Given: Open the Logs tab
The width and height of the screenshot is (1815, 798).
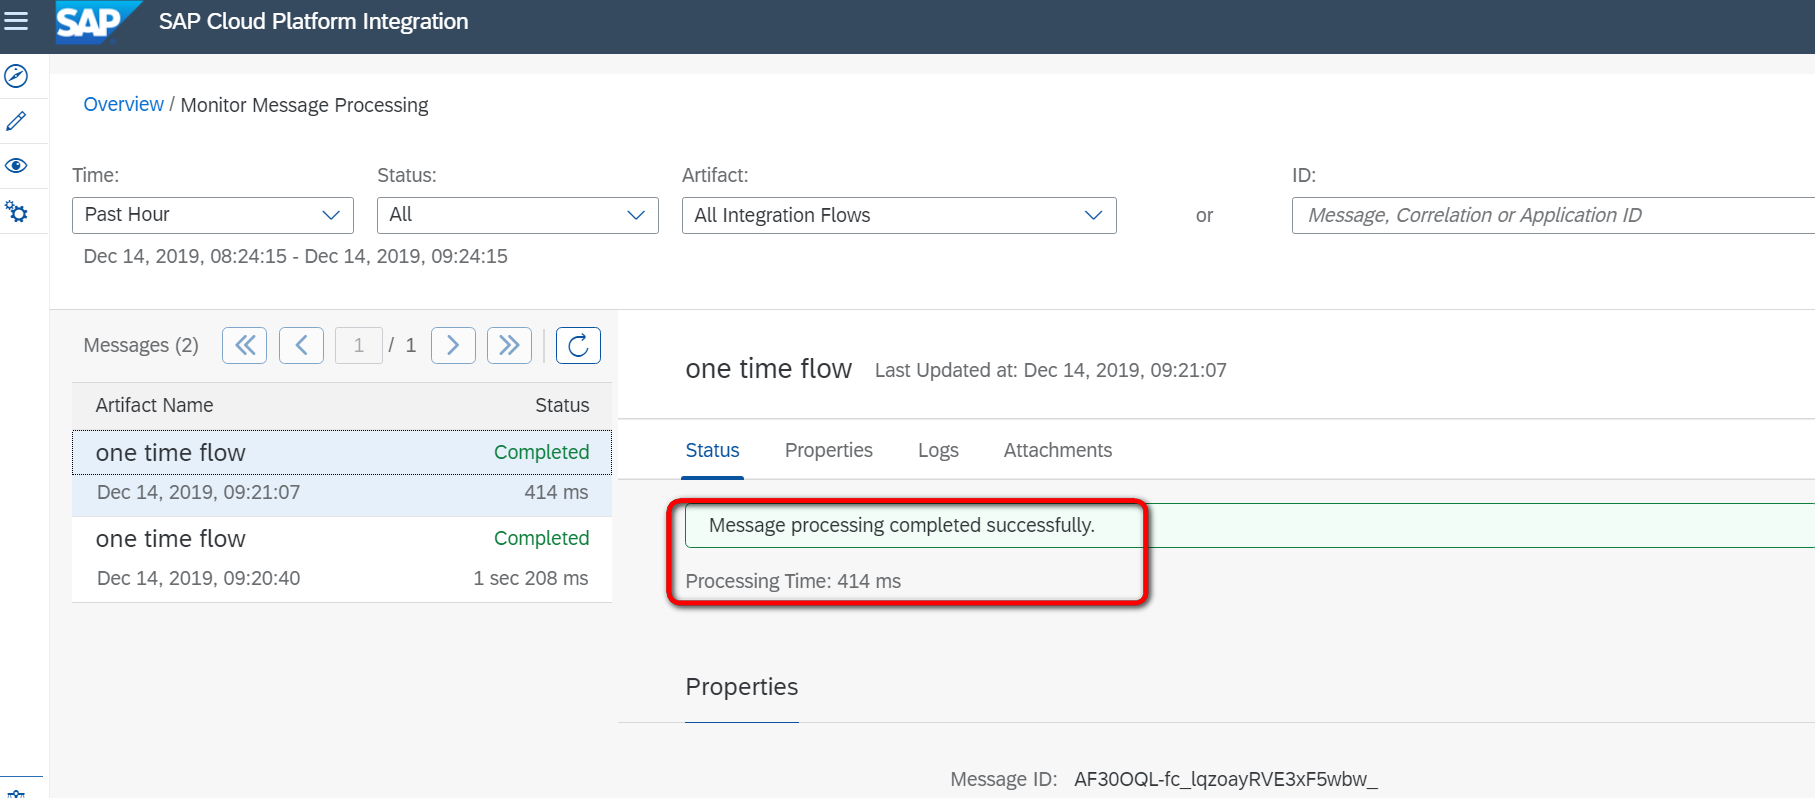Looking at the screenshot, I should click(x=938, y=451).
